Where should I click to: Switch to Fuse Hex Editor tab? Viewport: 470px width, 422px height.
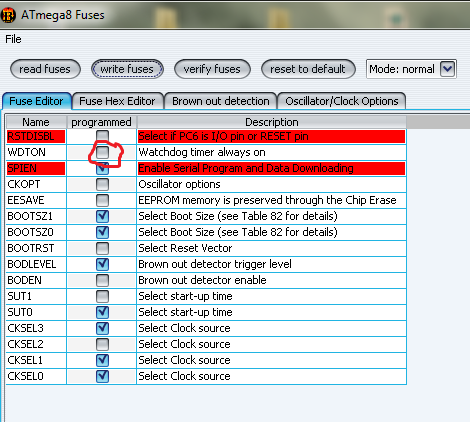(118, 101)
